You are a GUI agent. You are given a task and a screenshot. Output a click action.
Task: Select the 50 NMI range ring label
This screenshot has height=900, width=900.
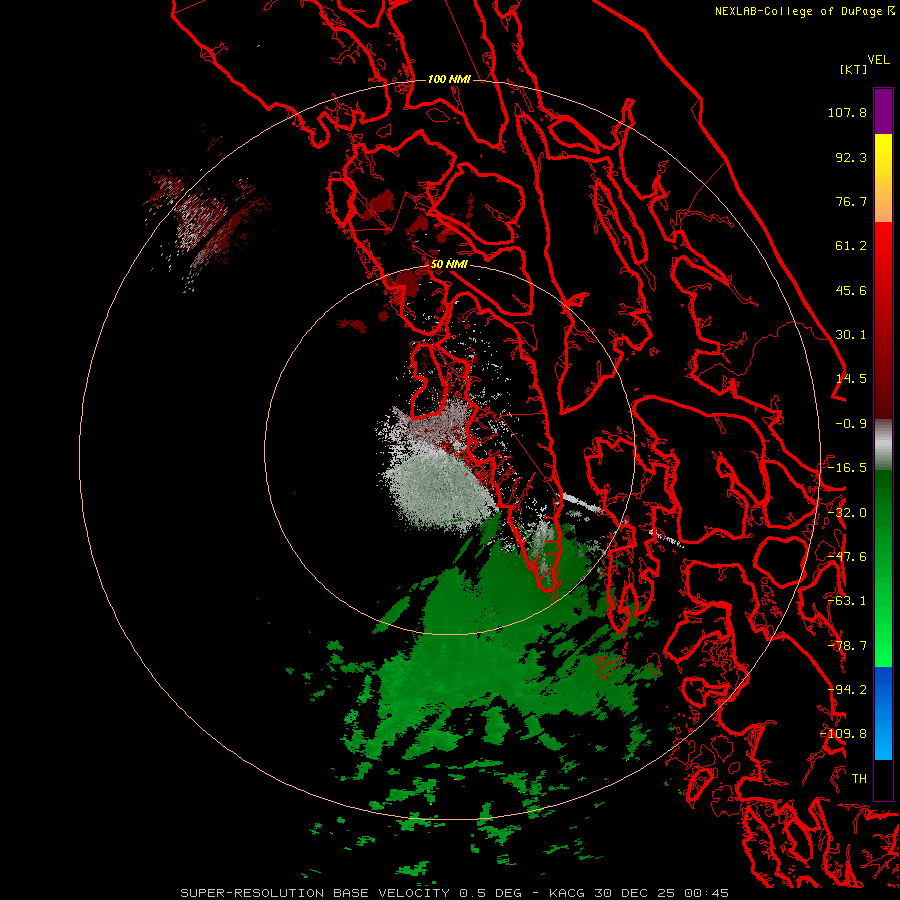(x=449, y=264)
